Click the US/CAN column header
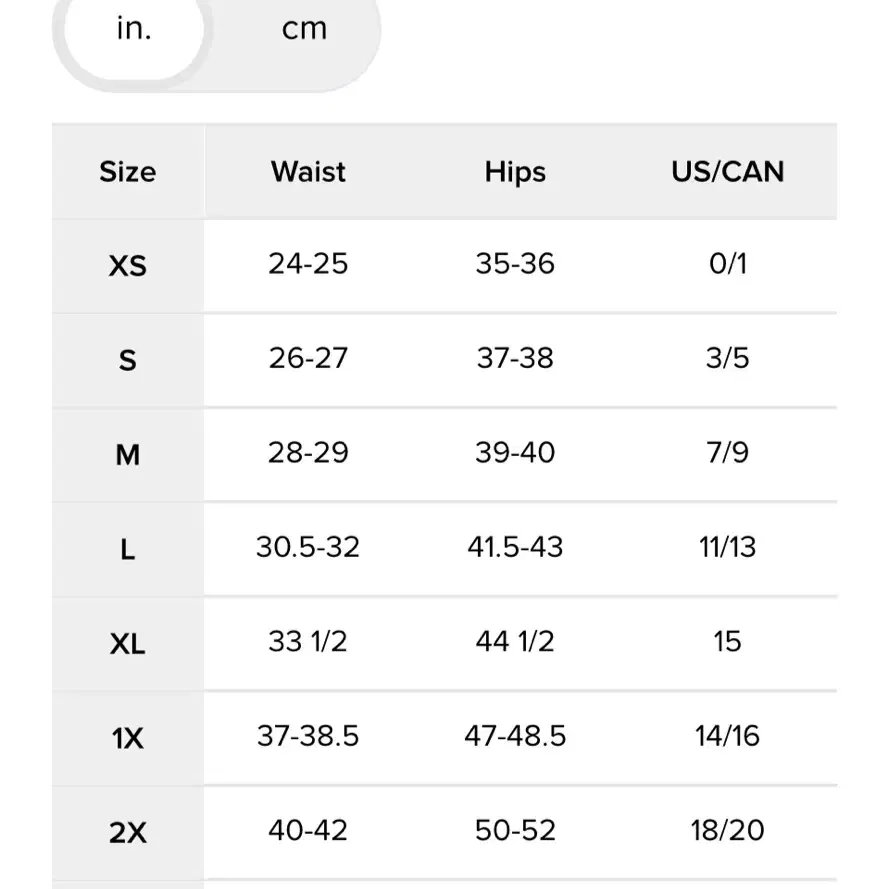Viewport: 889px width, 889px height. coord(727,172)
